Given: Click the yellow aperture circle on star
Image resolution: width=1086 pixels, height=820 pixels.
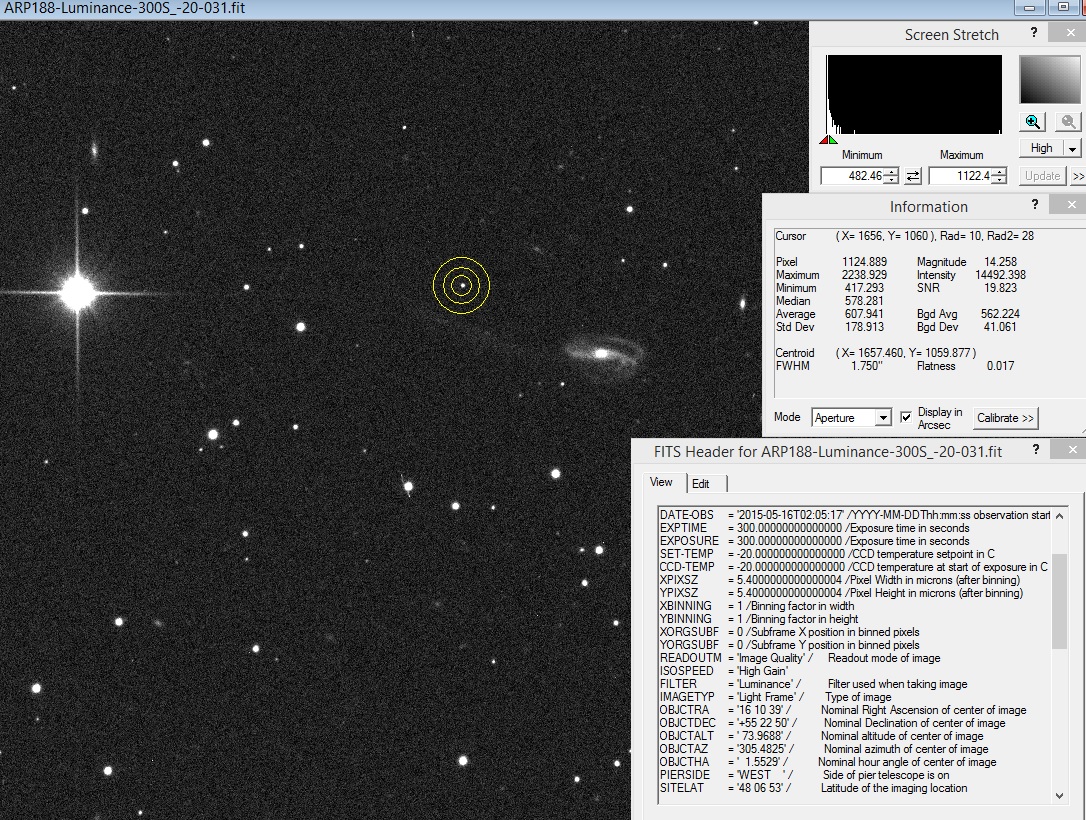Looking at the screenshot, I should point(461,285).
